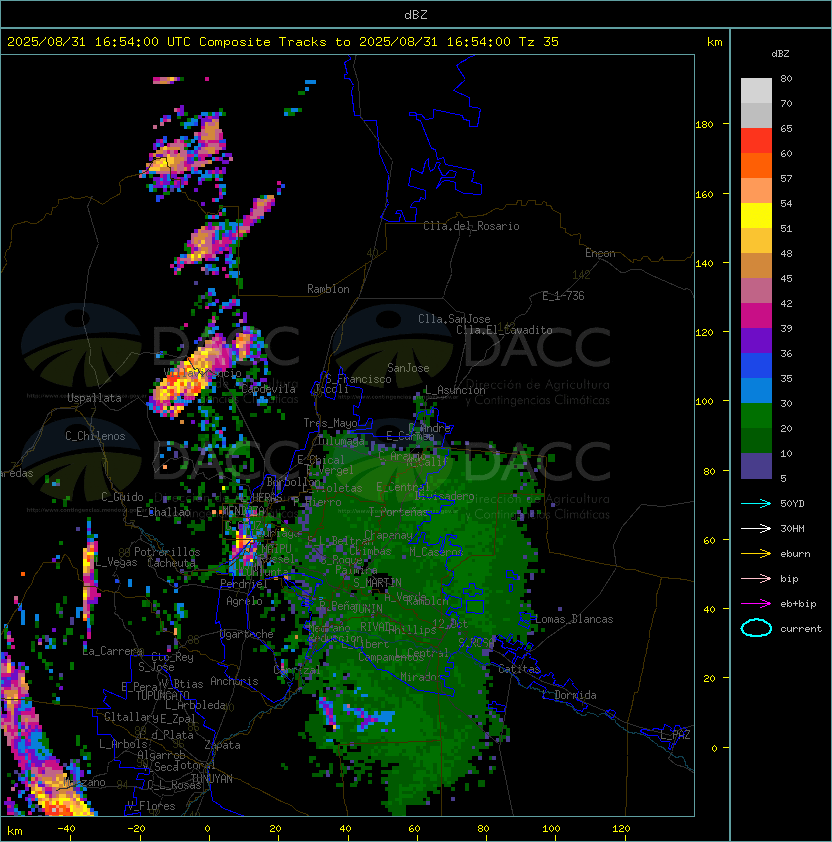Click the 'Clla.del_Rosario' map label
The height and width of the screenshot is (842, 832).
coord(471,226)
